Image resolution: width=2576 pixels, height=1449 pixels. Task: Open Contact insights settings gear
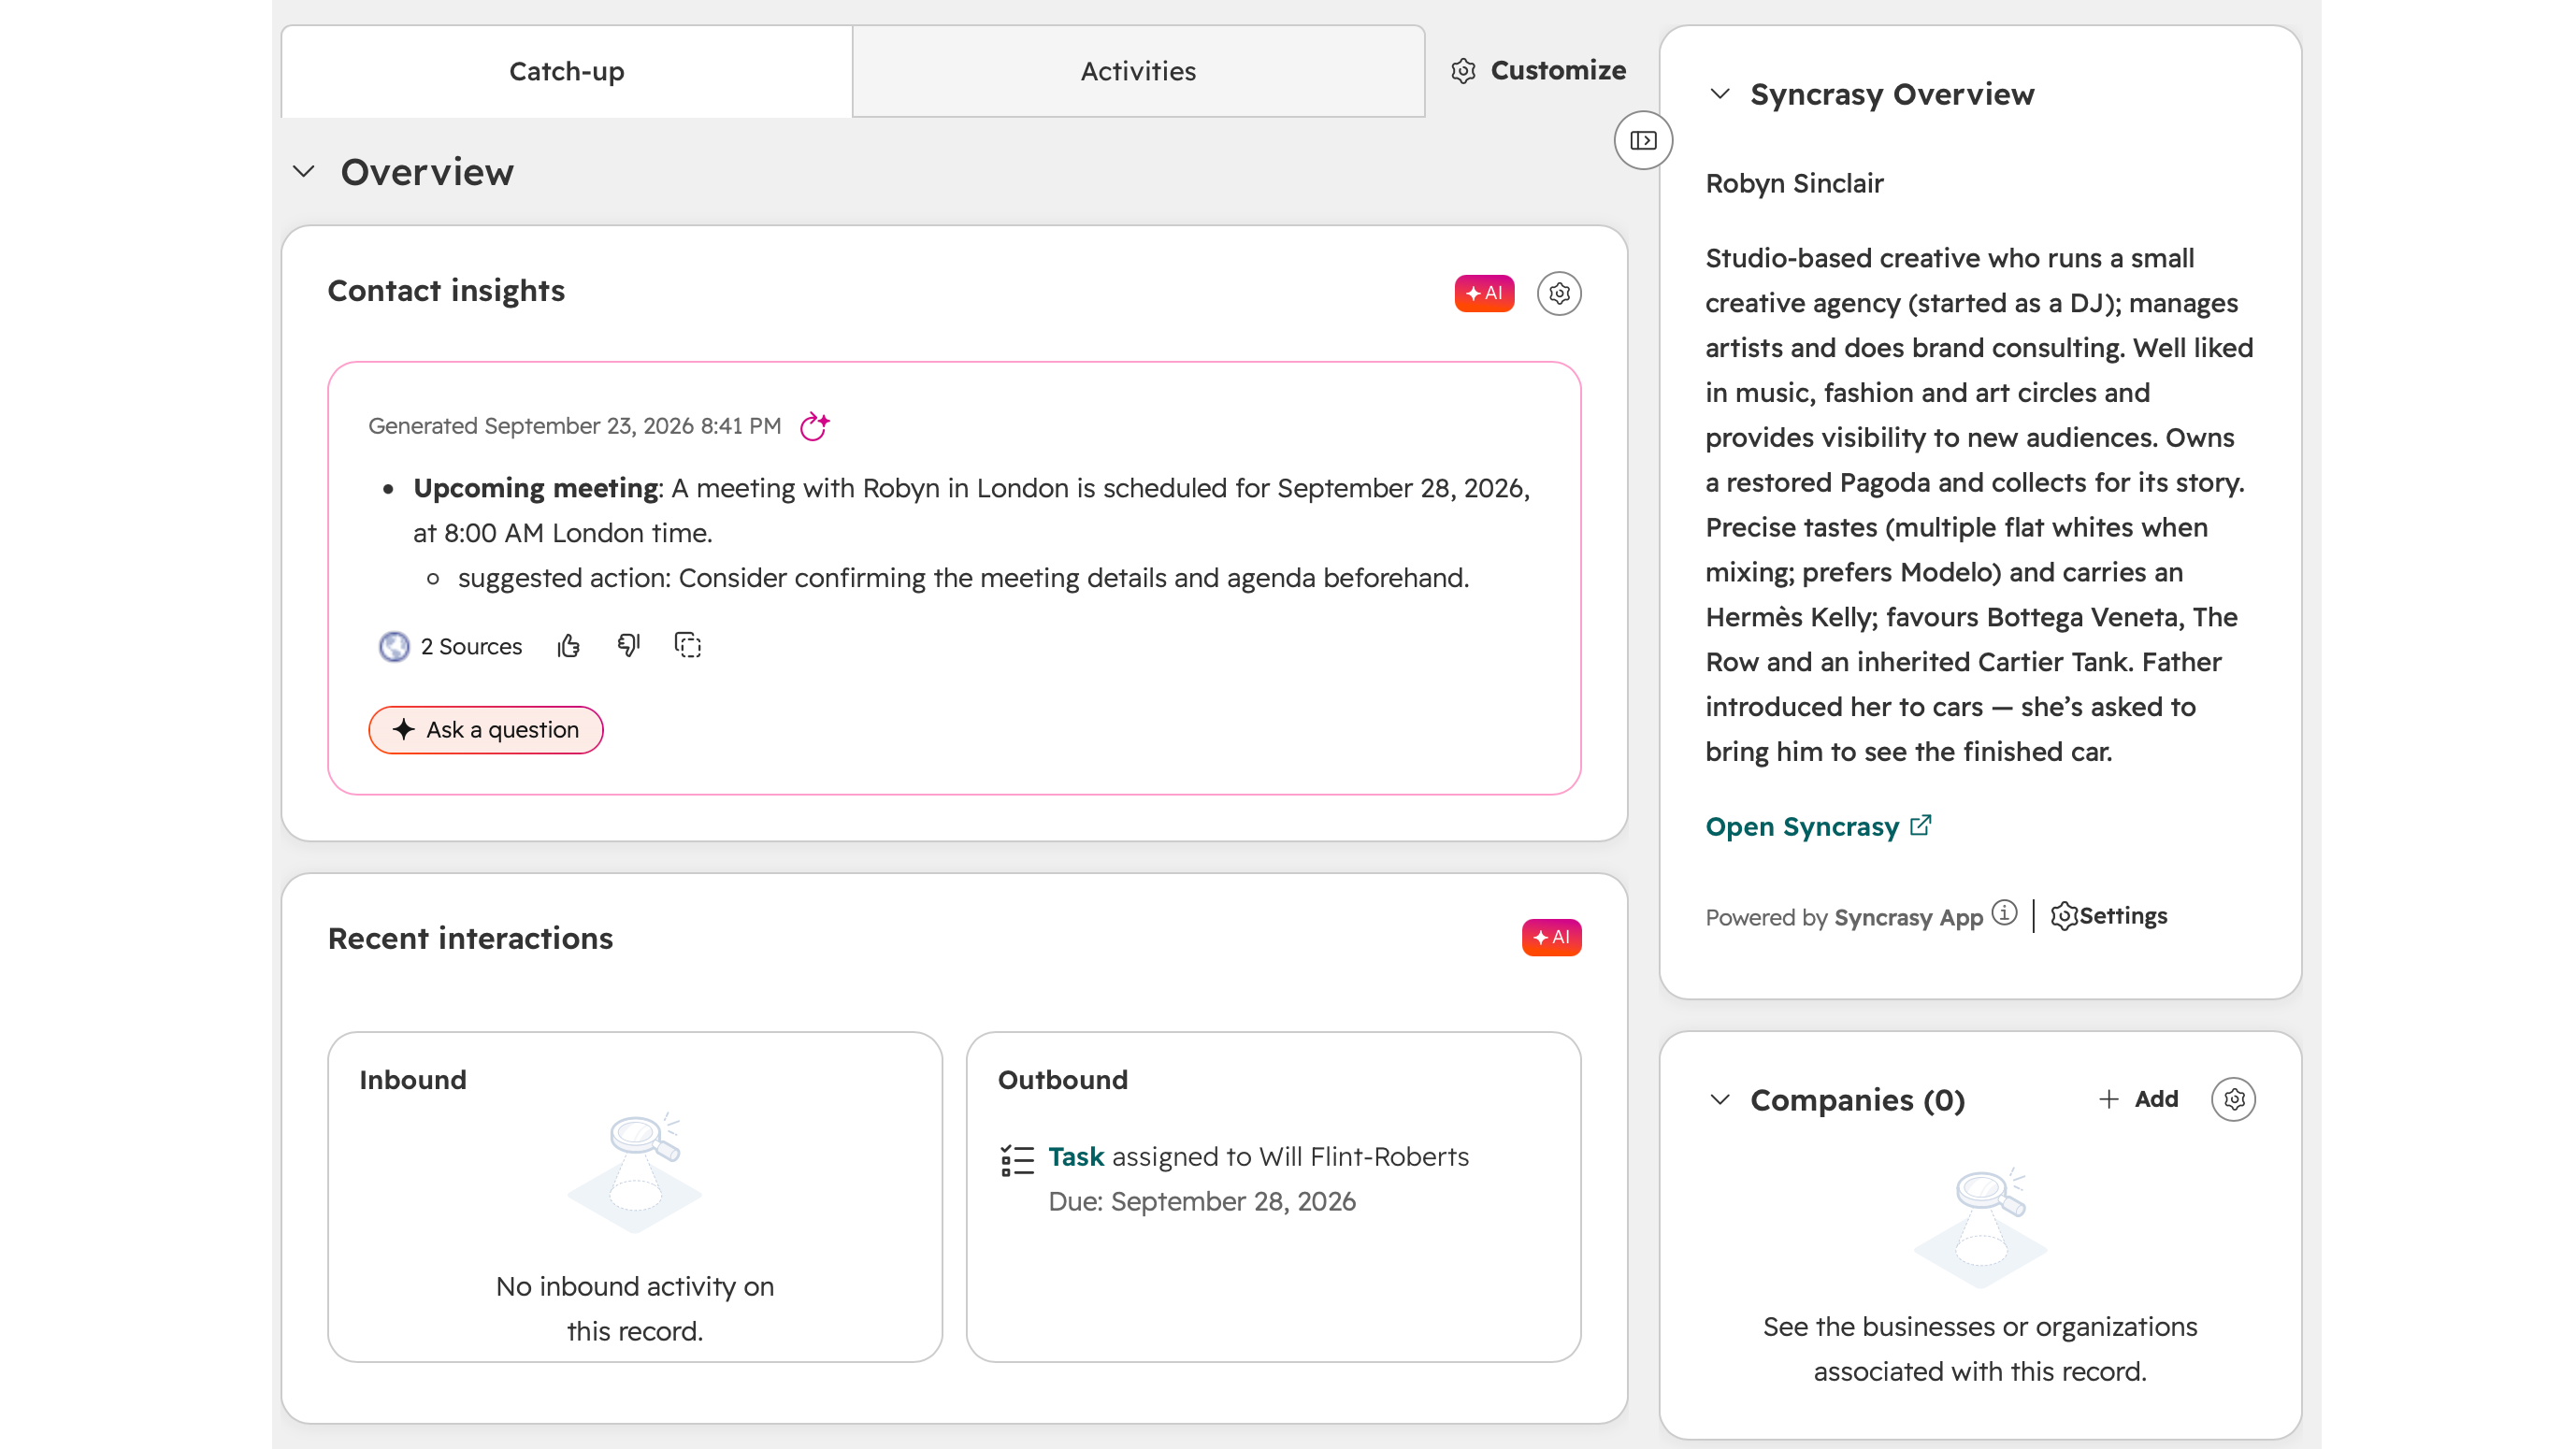tap(1559, 293)
